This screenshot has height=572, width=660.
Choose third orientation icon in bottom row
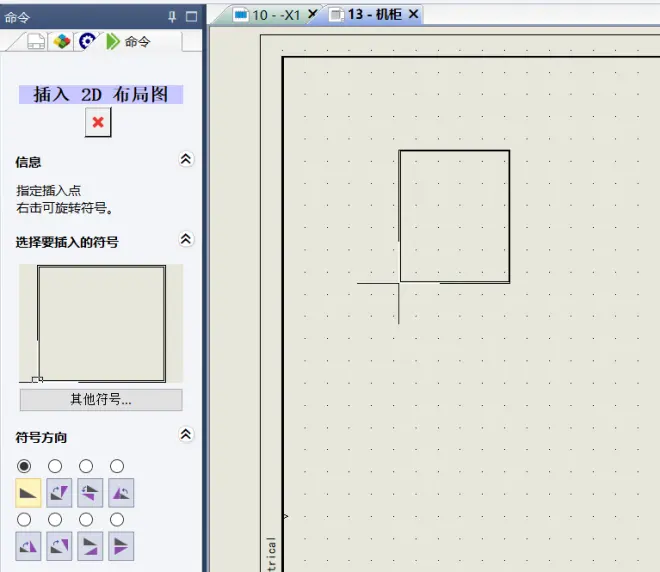click(90, 546)
